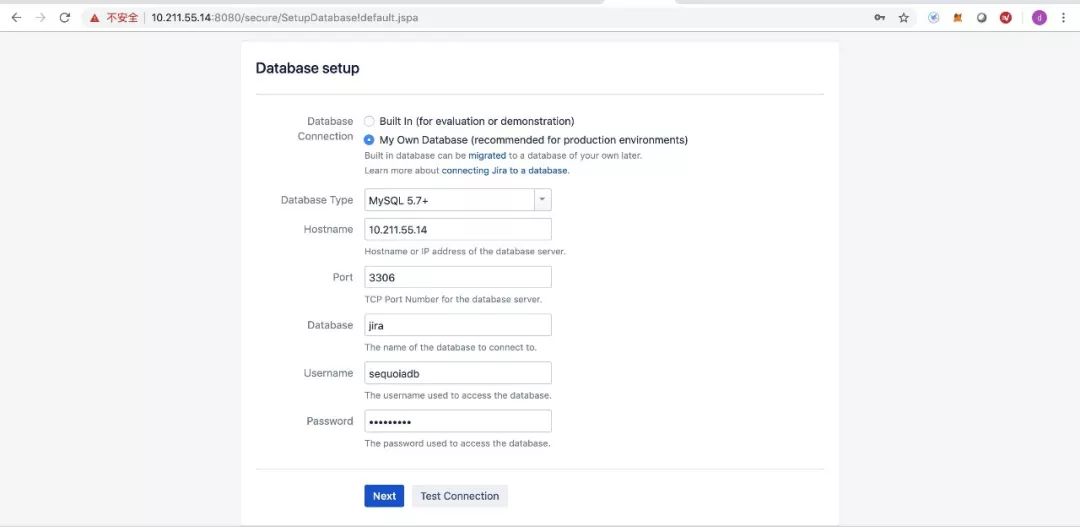Open the migrated link
Screen dimensions: 1080x527
point(487,156)
